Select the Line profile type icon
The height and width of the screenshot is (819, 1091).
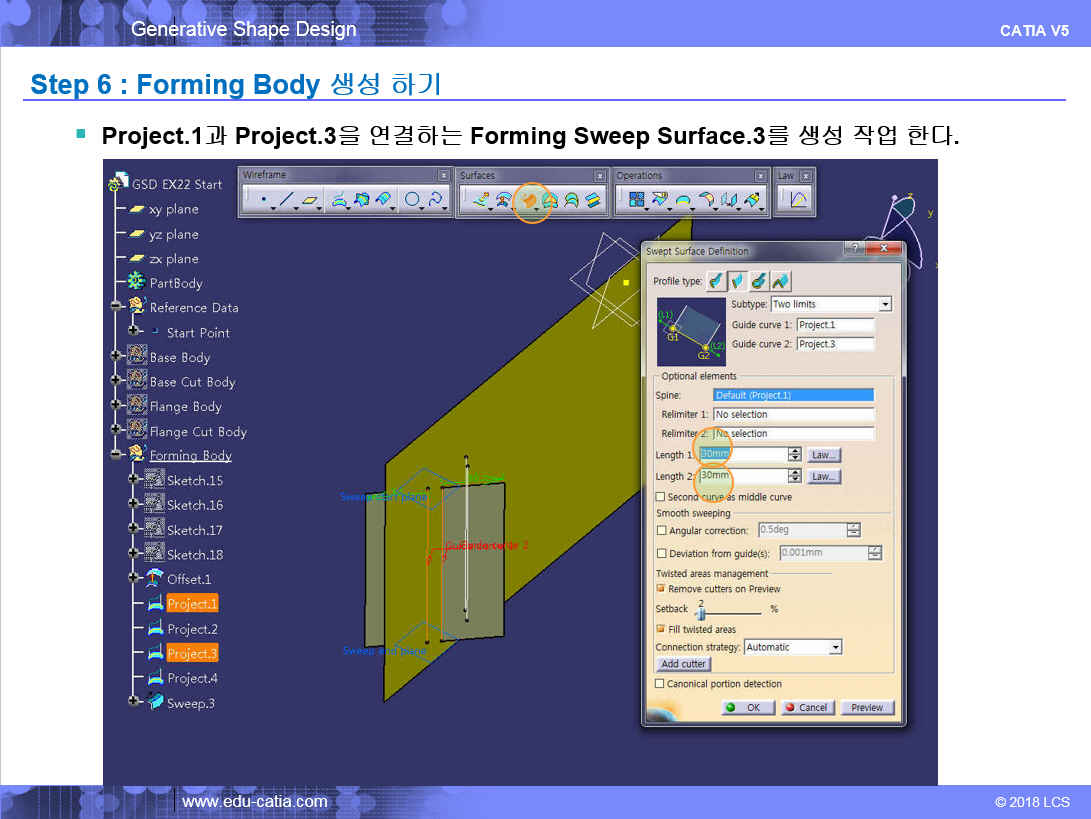737,281
